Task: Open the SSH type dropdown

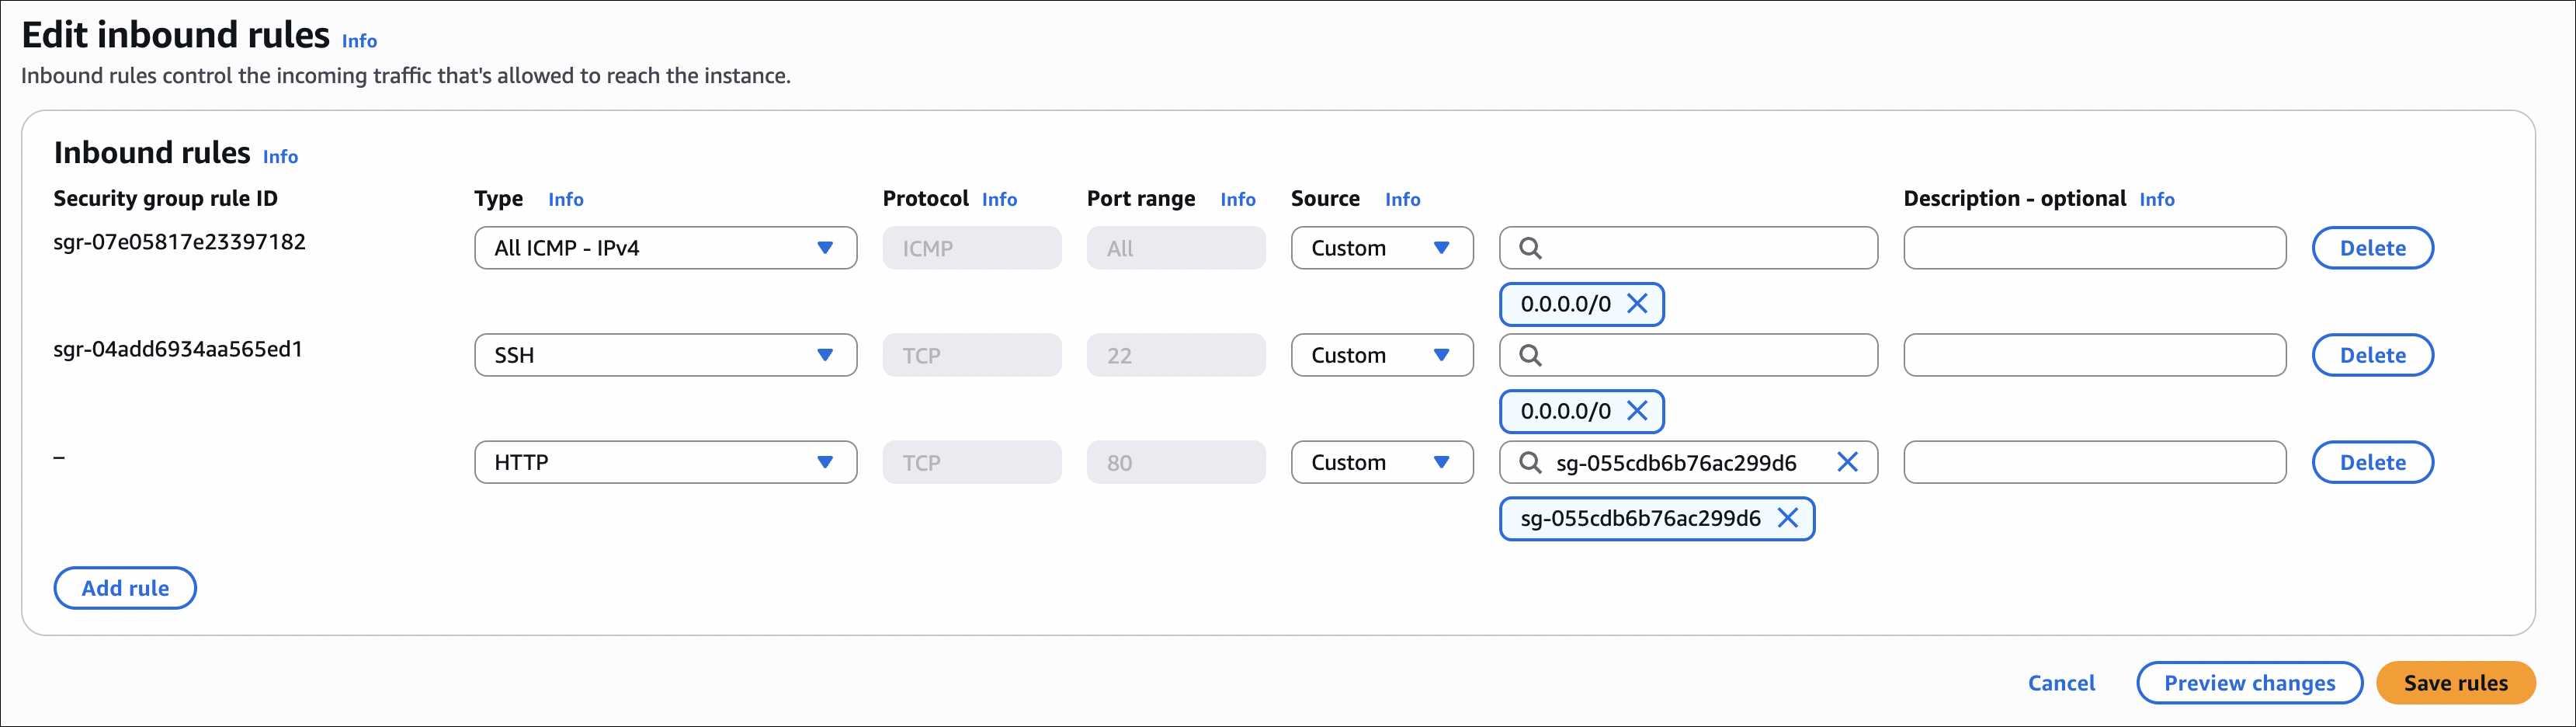Action: [665, 355]
